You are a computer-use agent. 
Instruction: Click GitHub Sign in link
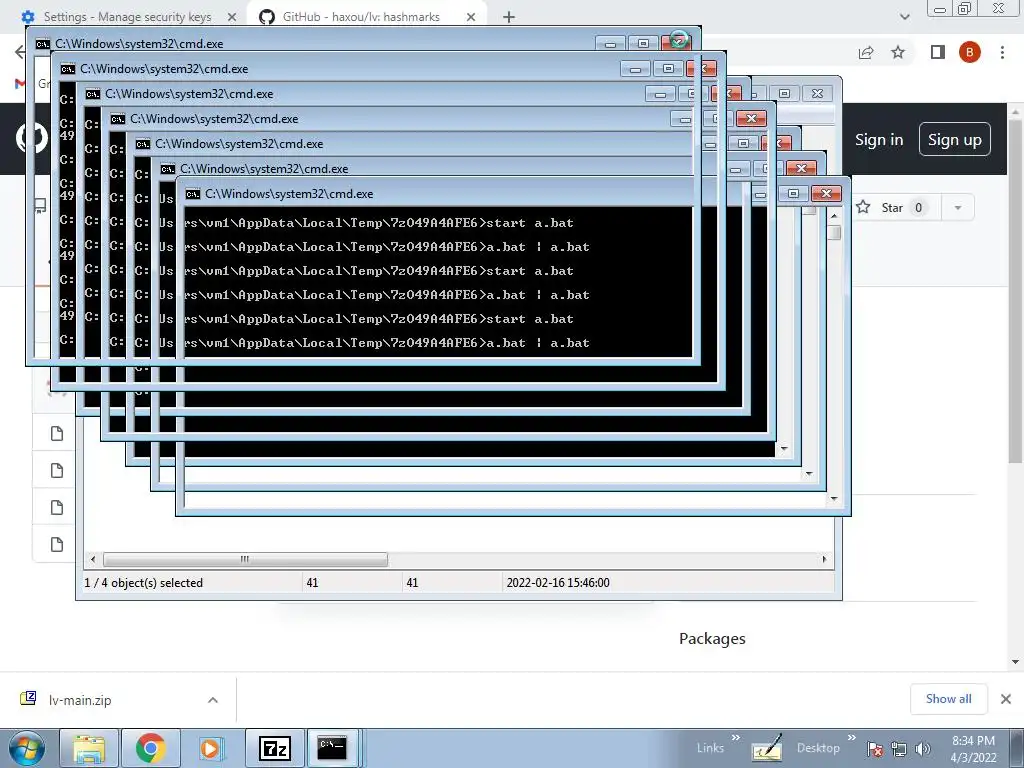(x=879, y=140)
